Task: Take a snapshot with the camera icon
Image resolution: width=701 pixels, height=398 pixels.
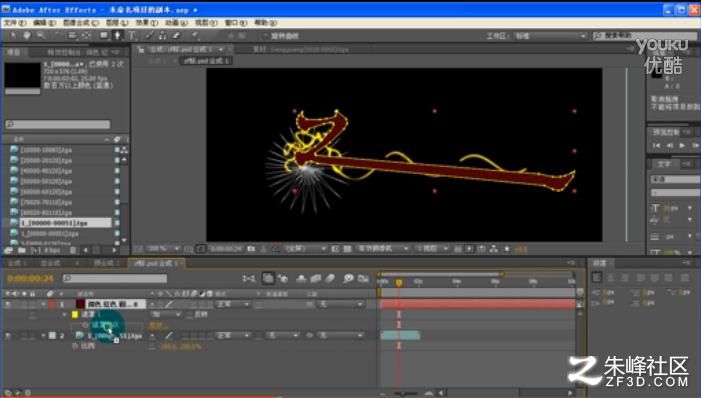Action: tap(251, 249)
